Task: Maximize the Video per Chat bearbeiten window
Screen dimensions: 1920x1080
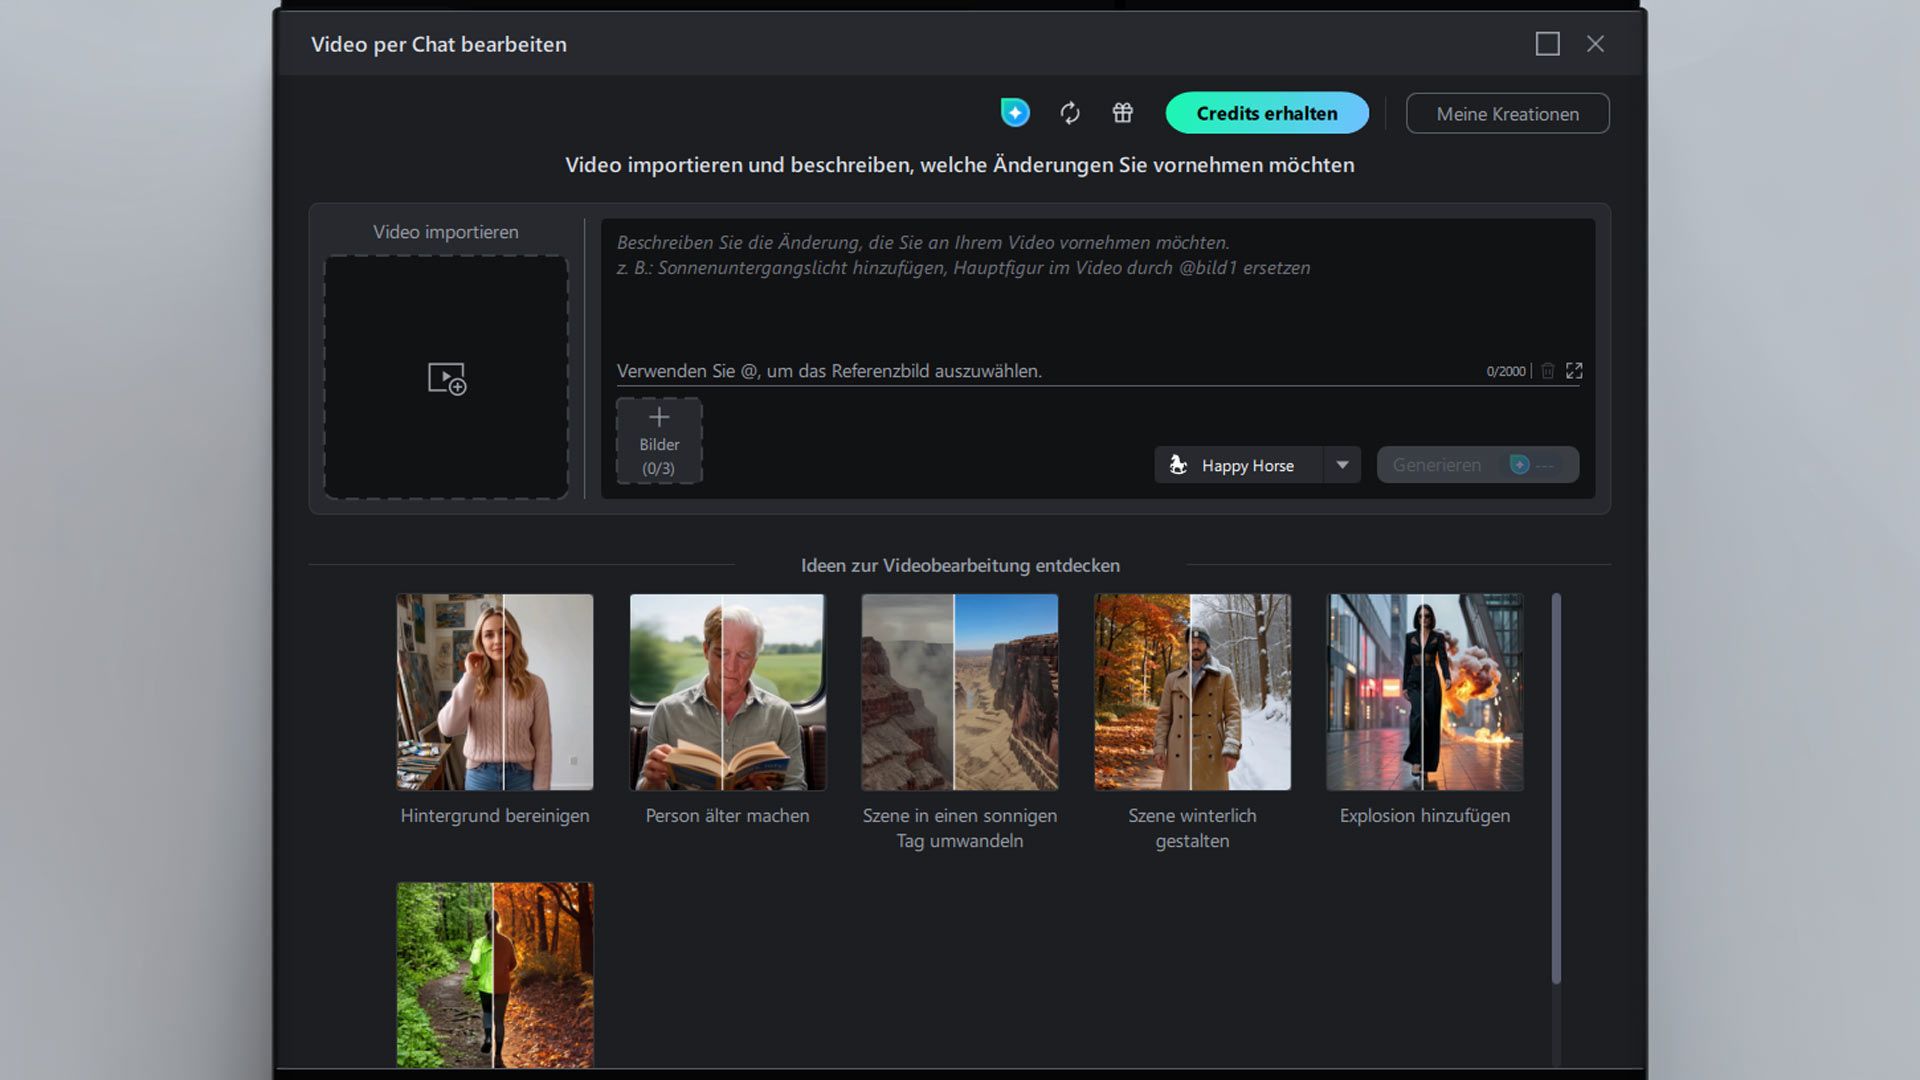Action: (x=1547, y=44)
